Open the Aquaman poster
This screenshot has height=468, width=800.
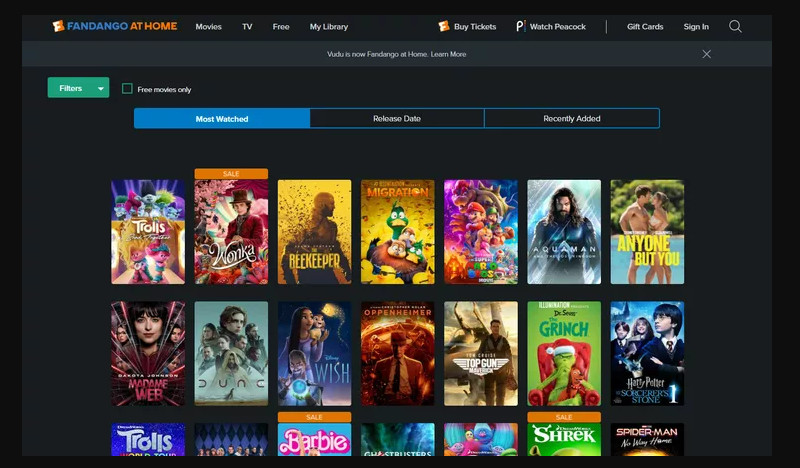564,232
